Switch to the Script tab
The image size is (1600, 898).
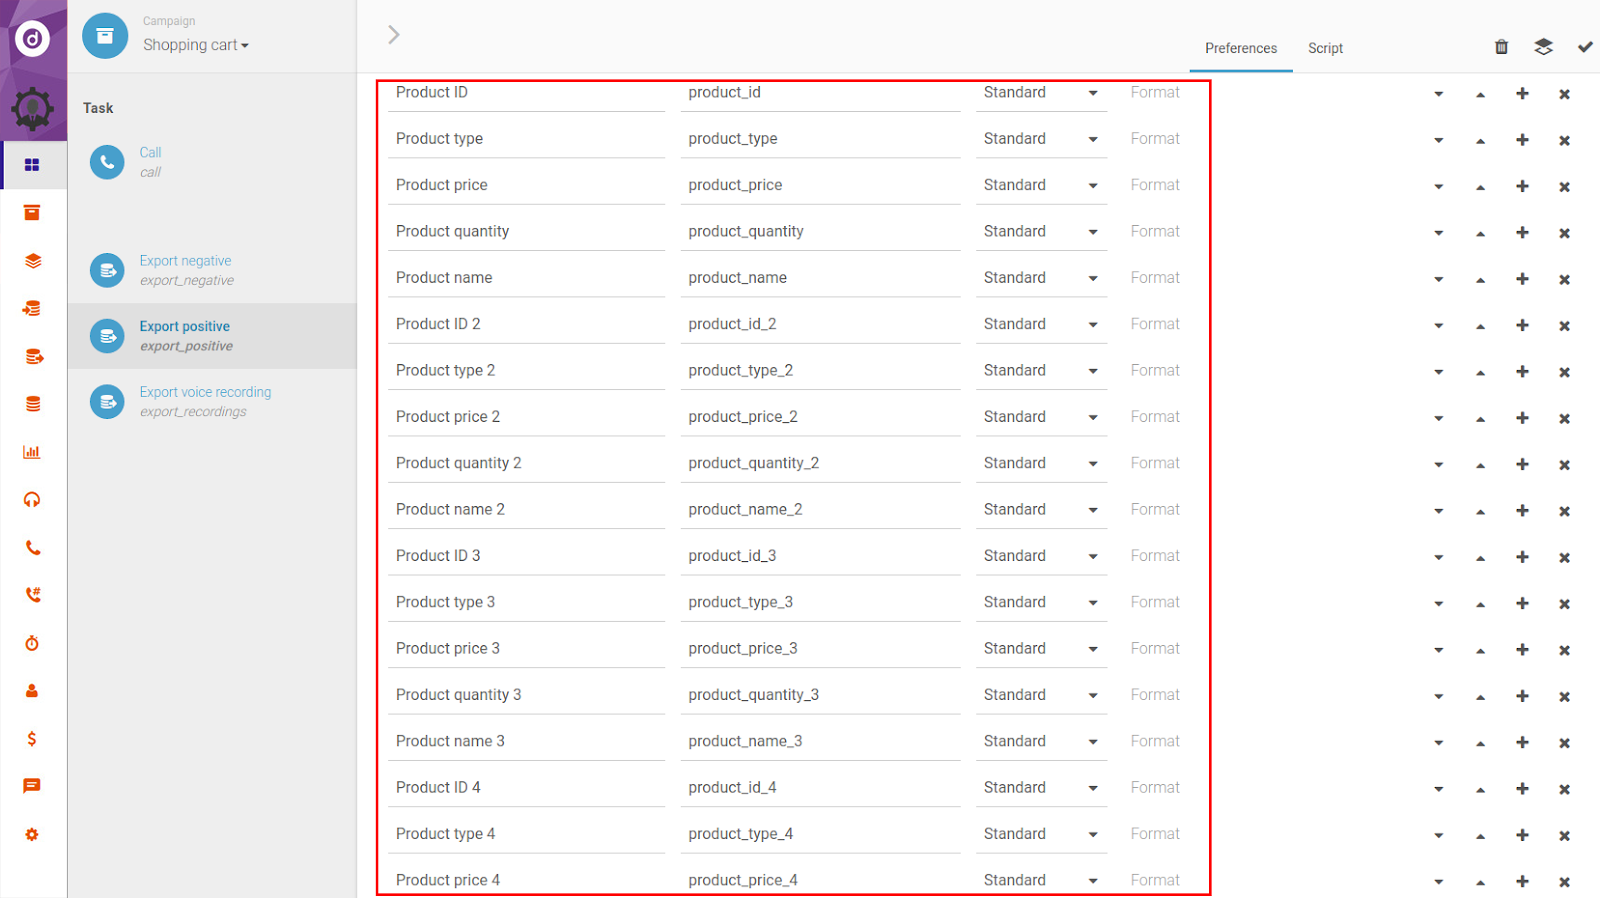point(1325,48)
